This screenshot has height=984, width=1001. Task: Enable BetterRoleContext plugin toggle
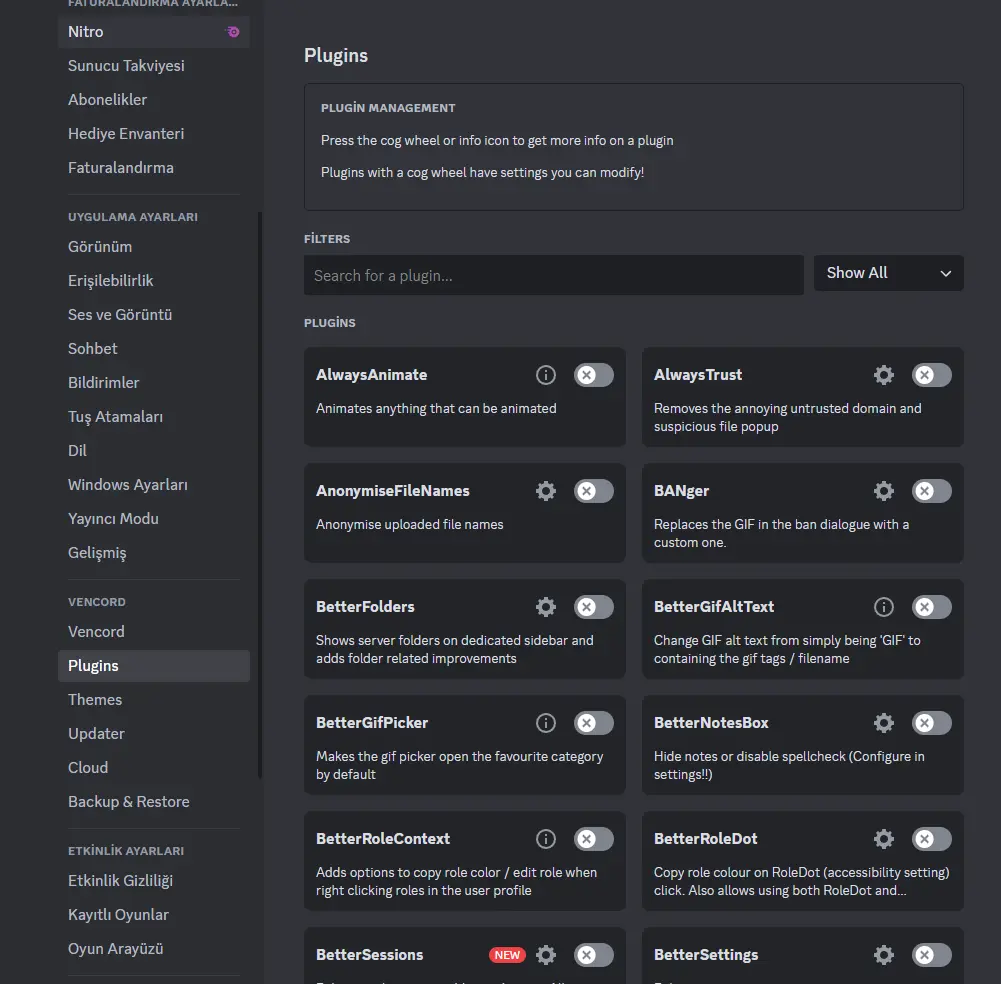pyautogui.click(x=594, y=839)
